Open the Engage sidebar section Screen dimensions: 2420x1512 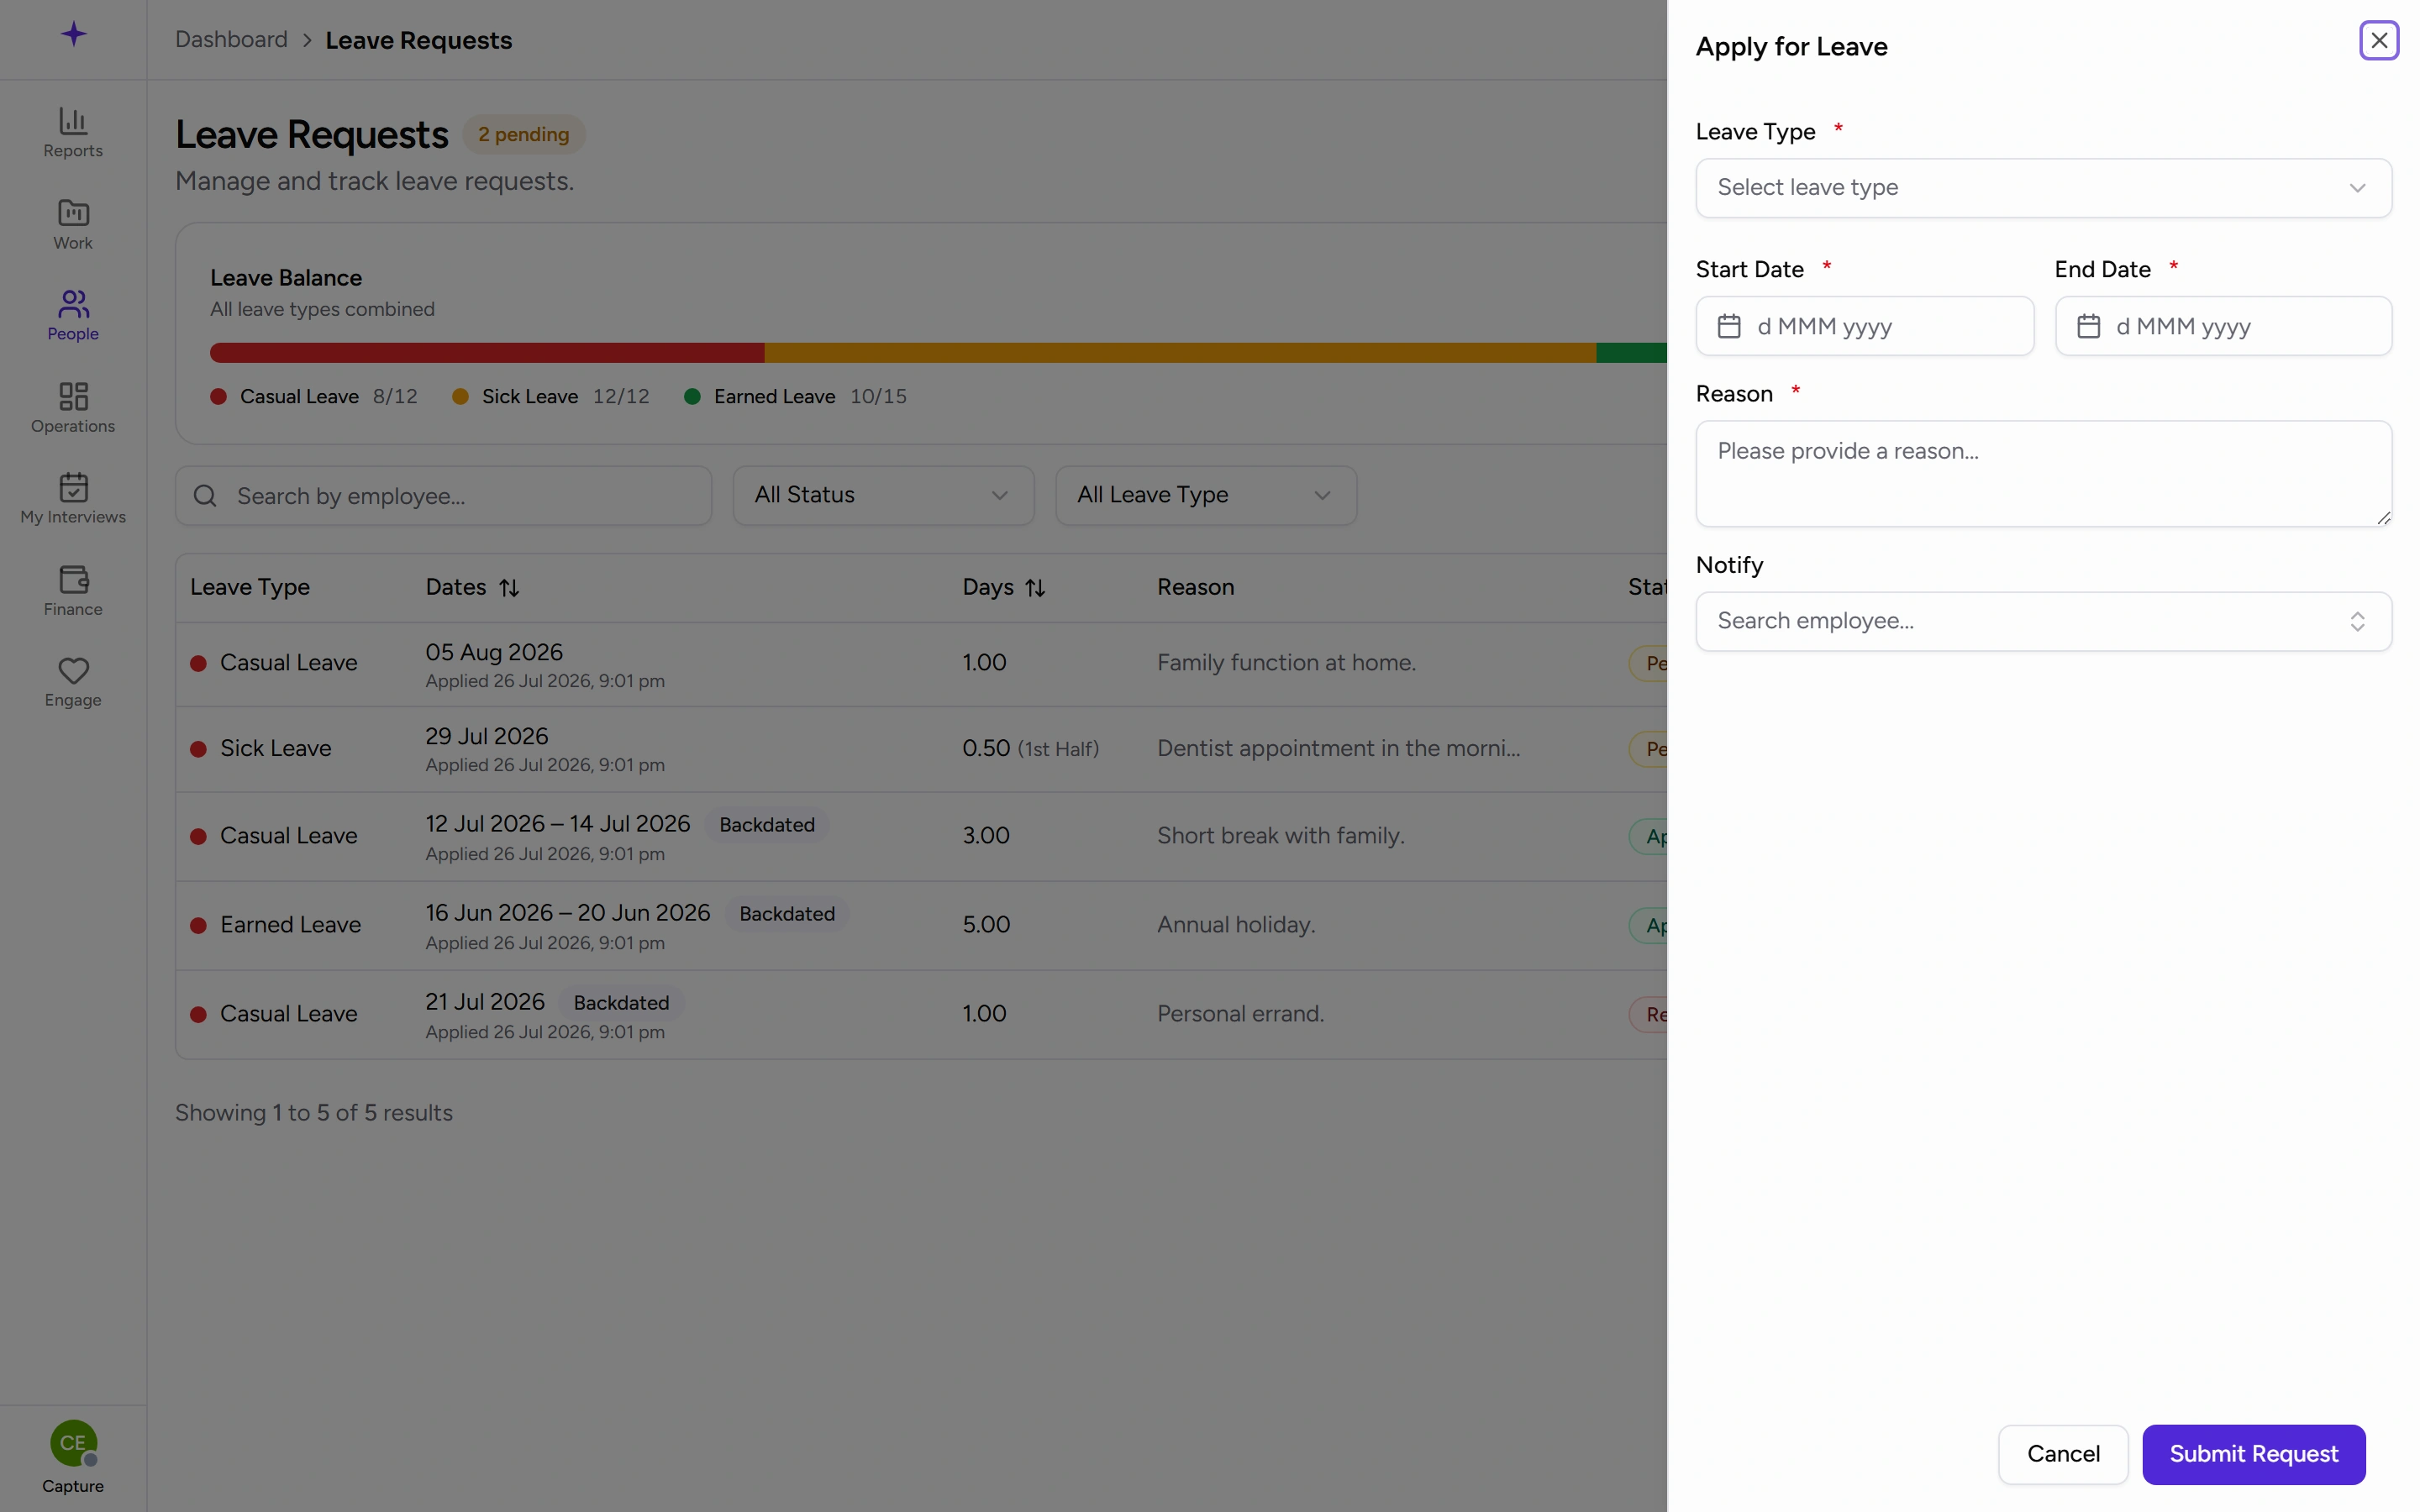[73, 682]
